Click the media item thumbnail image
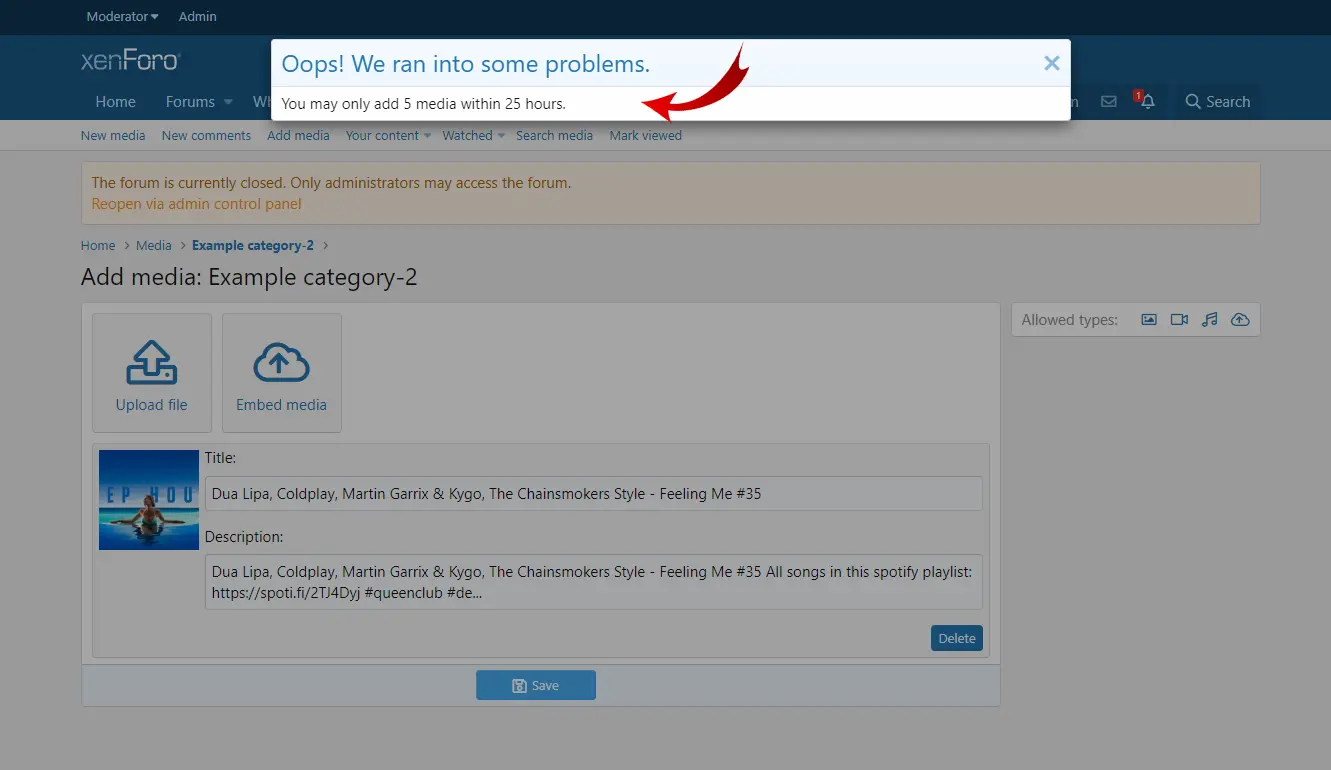The height and width of the screenshot is (770, 1331). [x=149, y=500]
